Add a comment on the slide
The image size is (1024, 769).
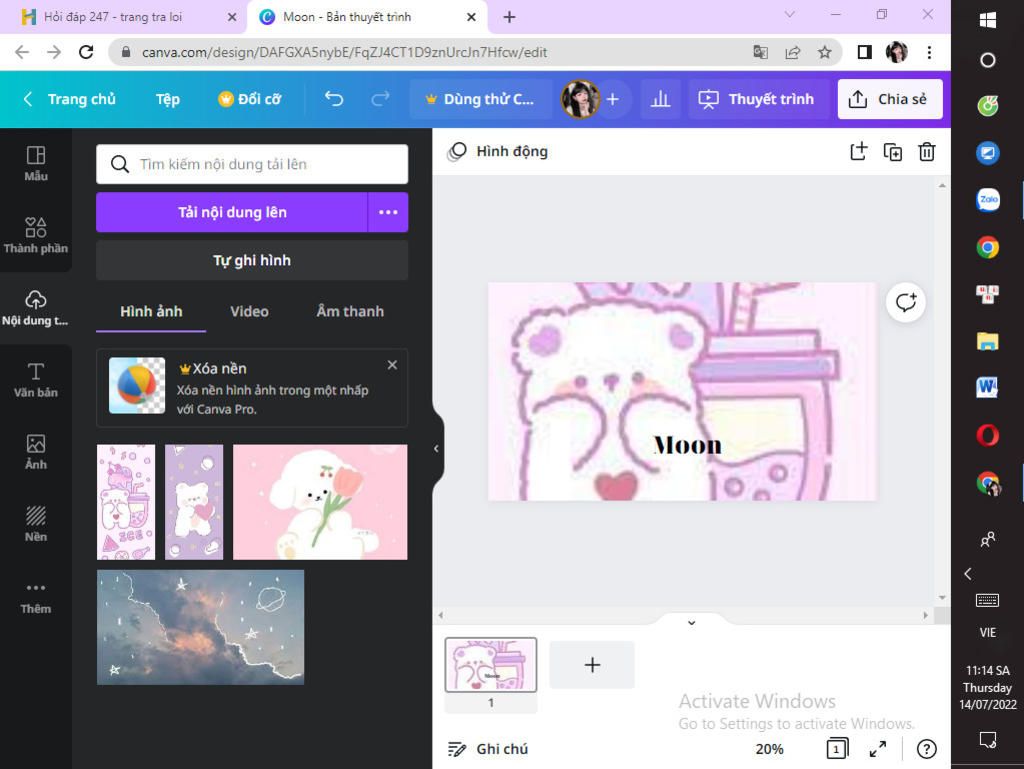906,302
